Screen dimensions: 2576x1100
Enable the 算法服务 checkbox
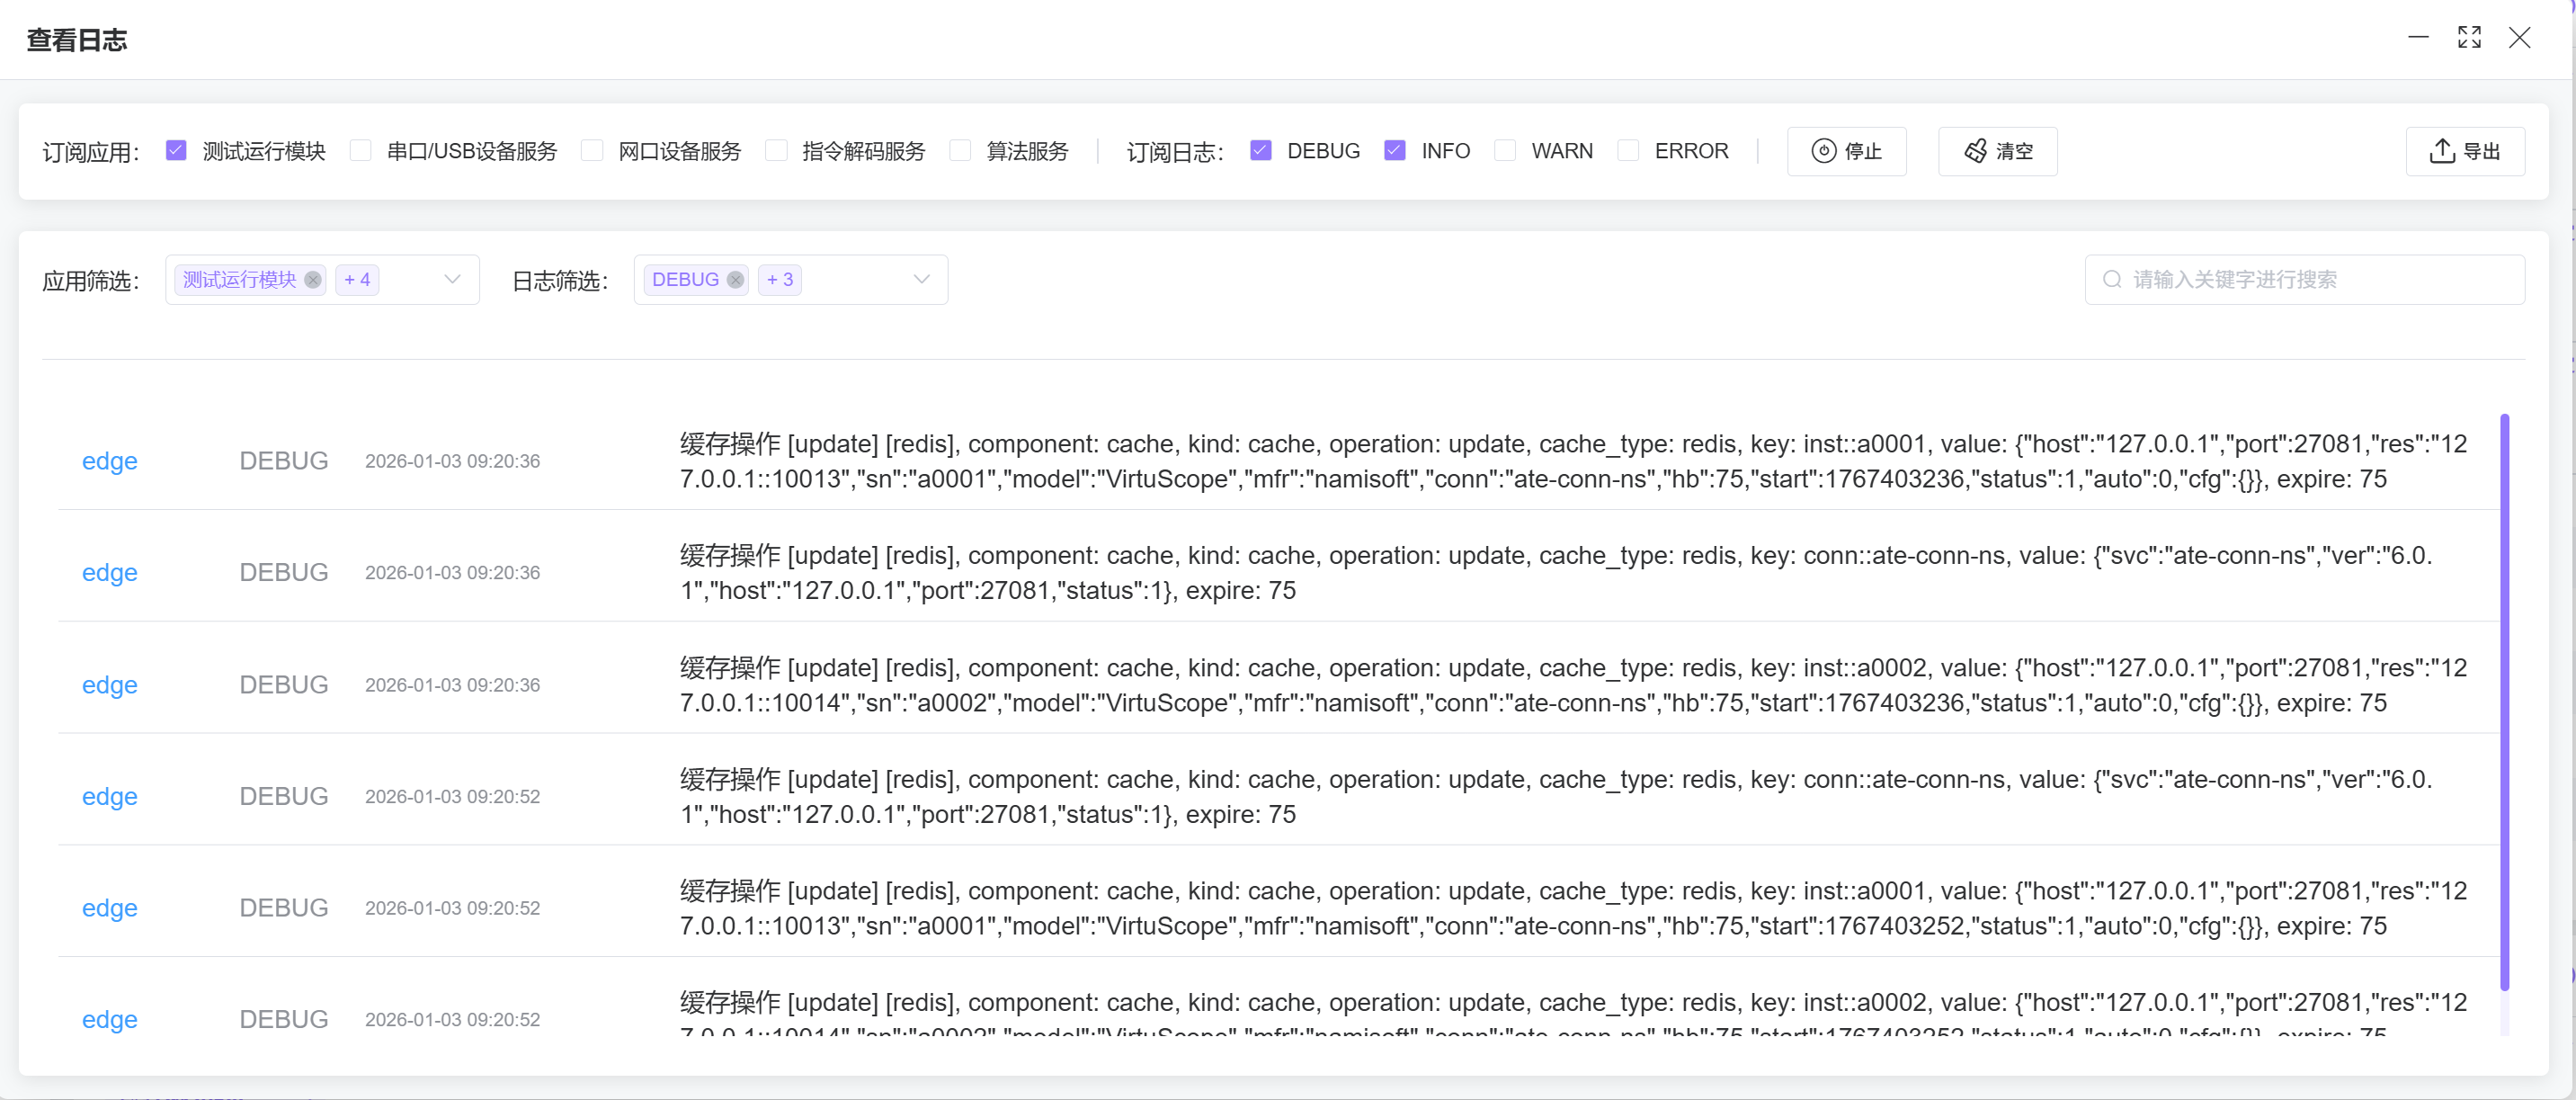960,151
